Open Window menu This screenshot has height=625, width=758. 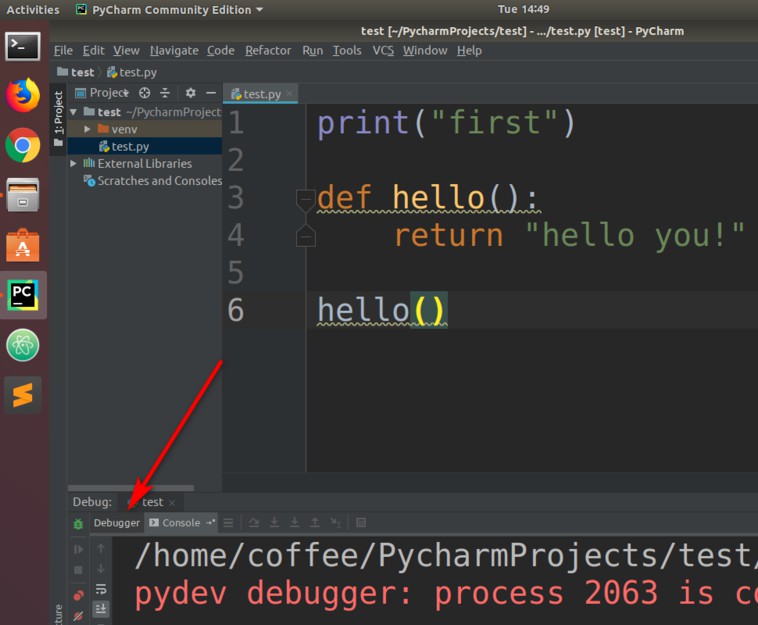click(425, 50)
